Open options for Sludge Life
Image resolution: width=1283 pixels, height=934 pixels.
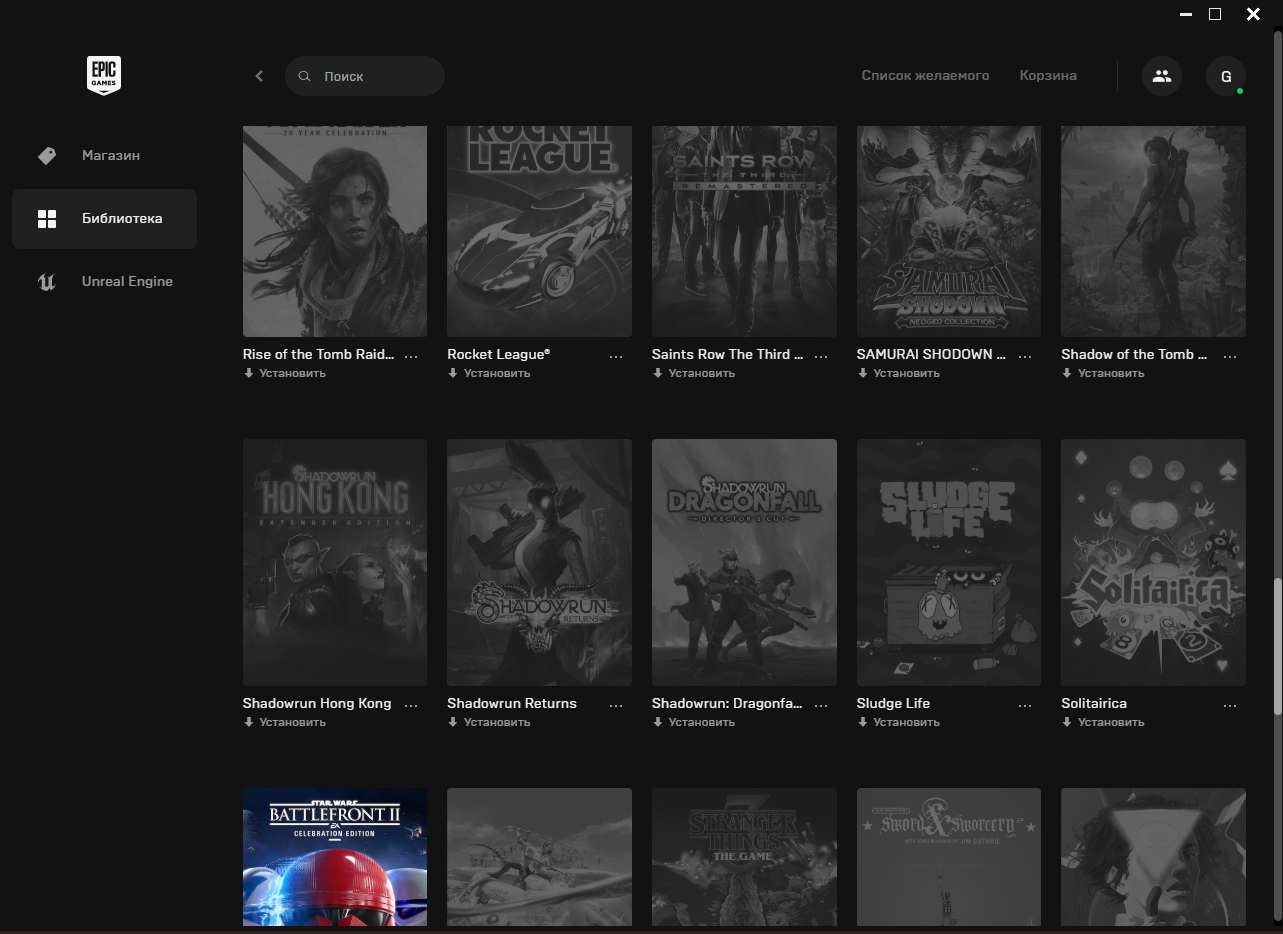(x=1025, y=704)
